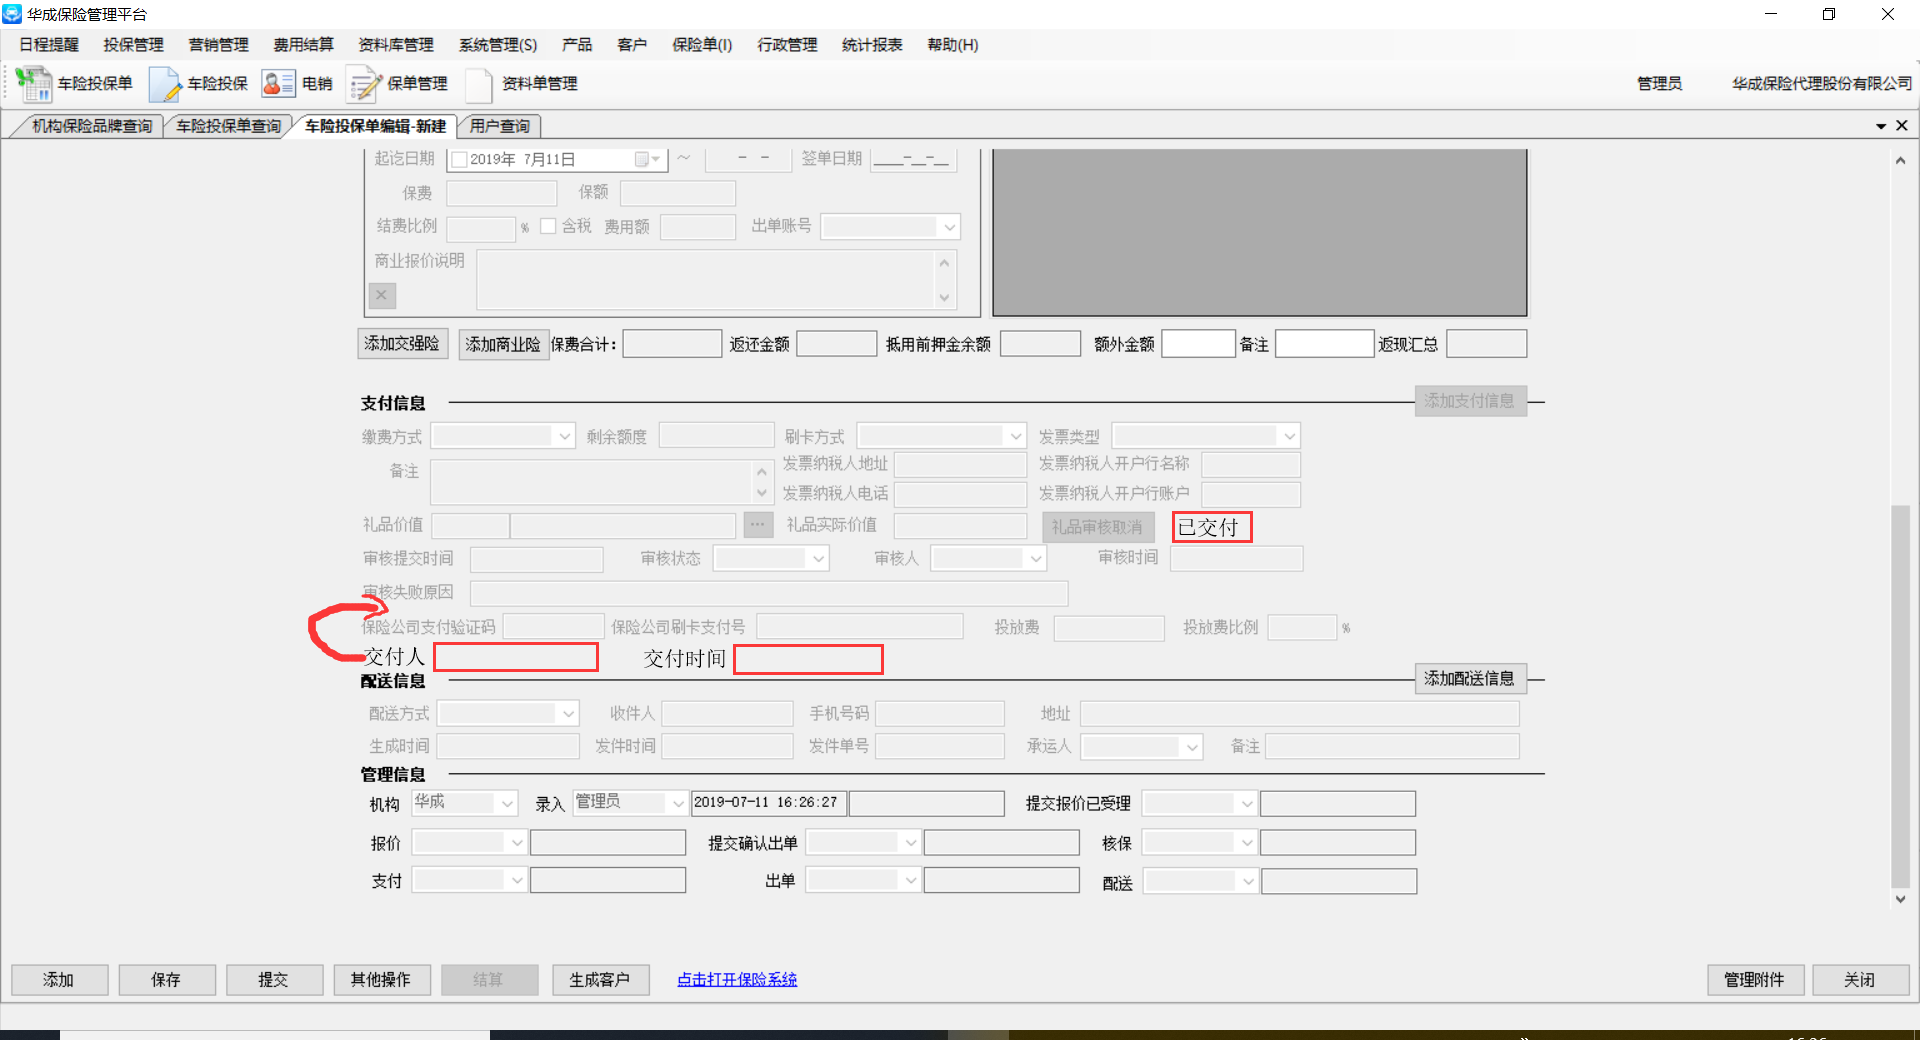Open the 录入 dropdown showing 管理员
The height and width of the screenshot is (1040, 1920).
tap(678, 803)
